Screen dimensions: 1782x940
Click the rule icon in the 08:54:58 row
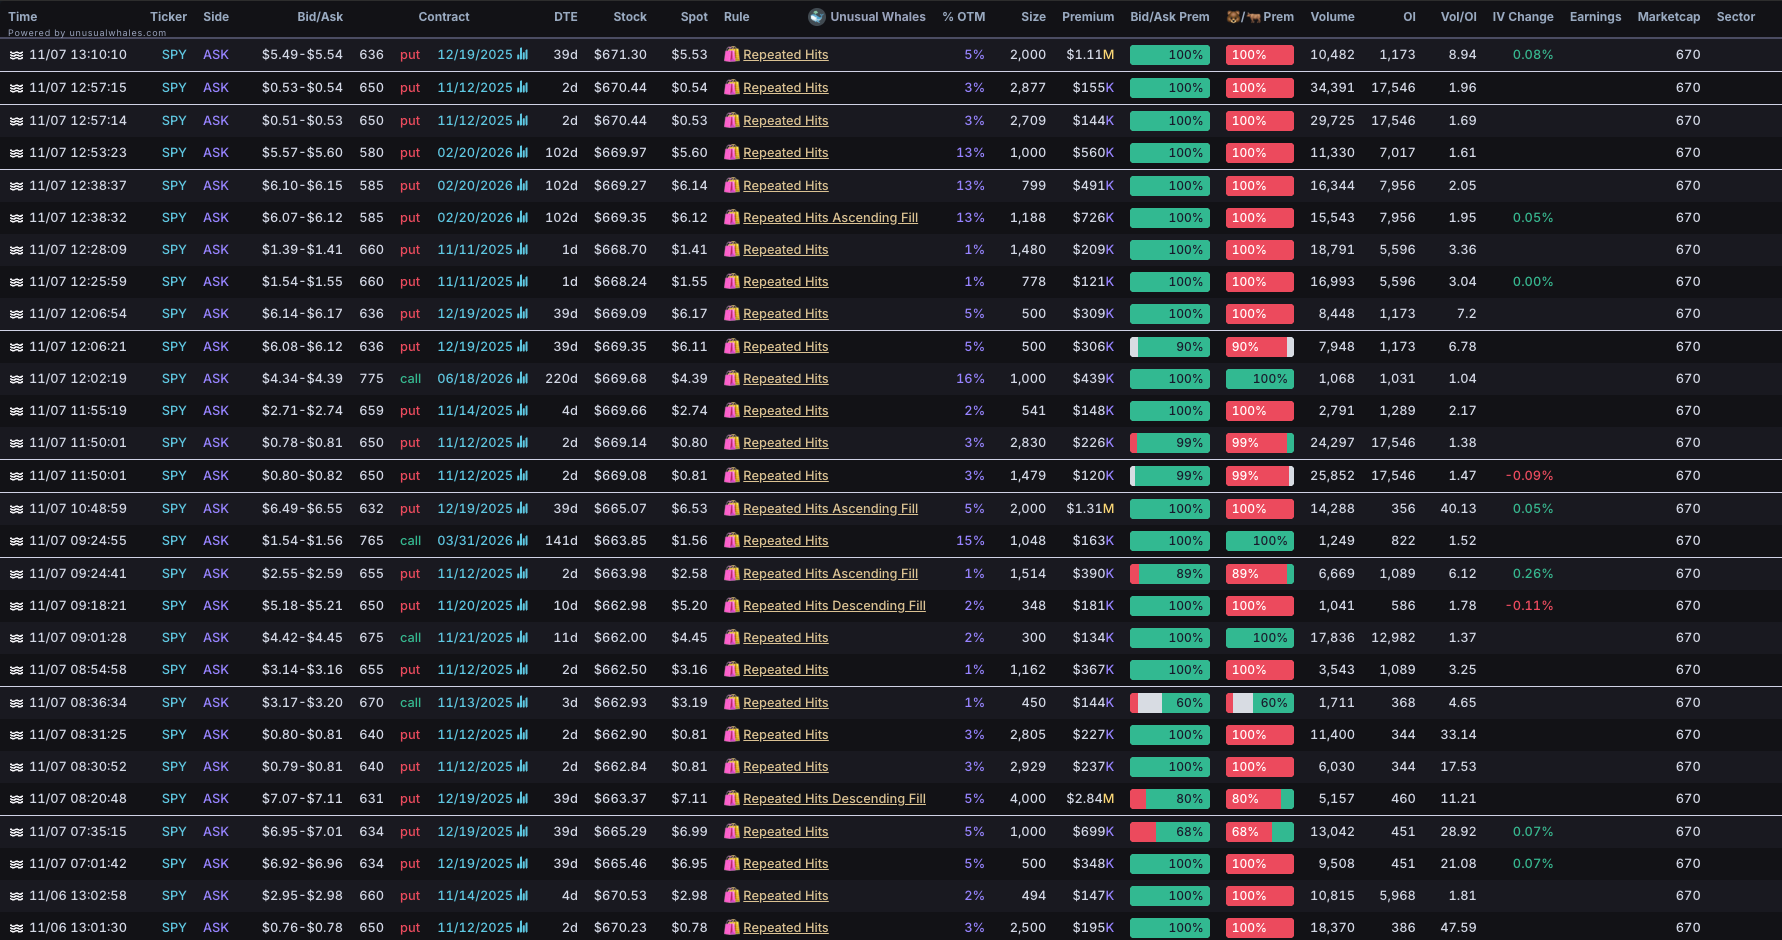point(732,670)
